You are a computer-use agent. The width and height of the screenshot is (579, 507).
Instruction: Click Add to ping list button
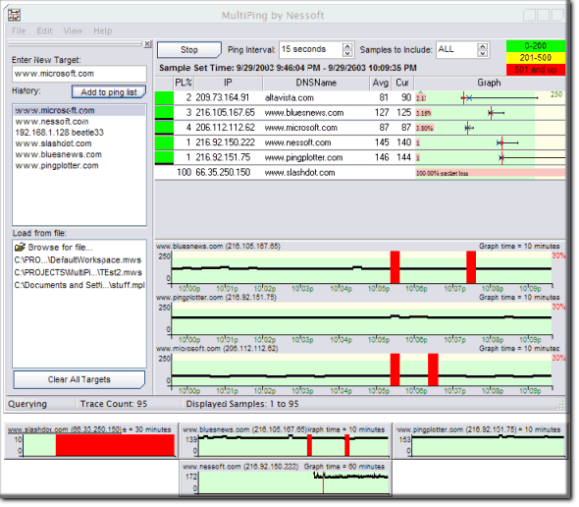[x=109, y=92]
